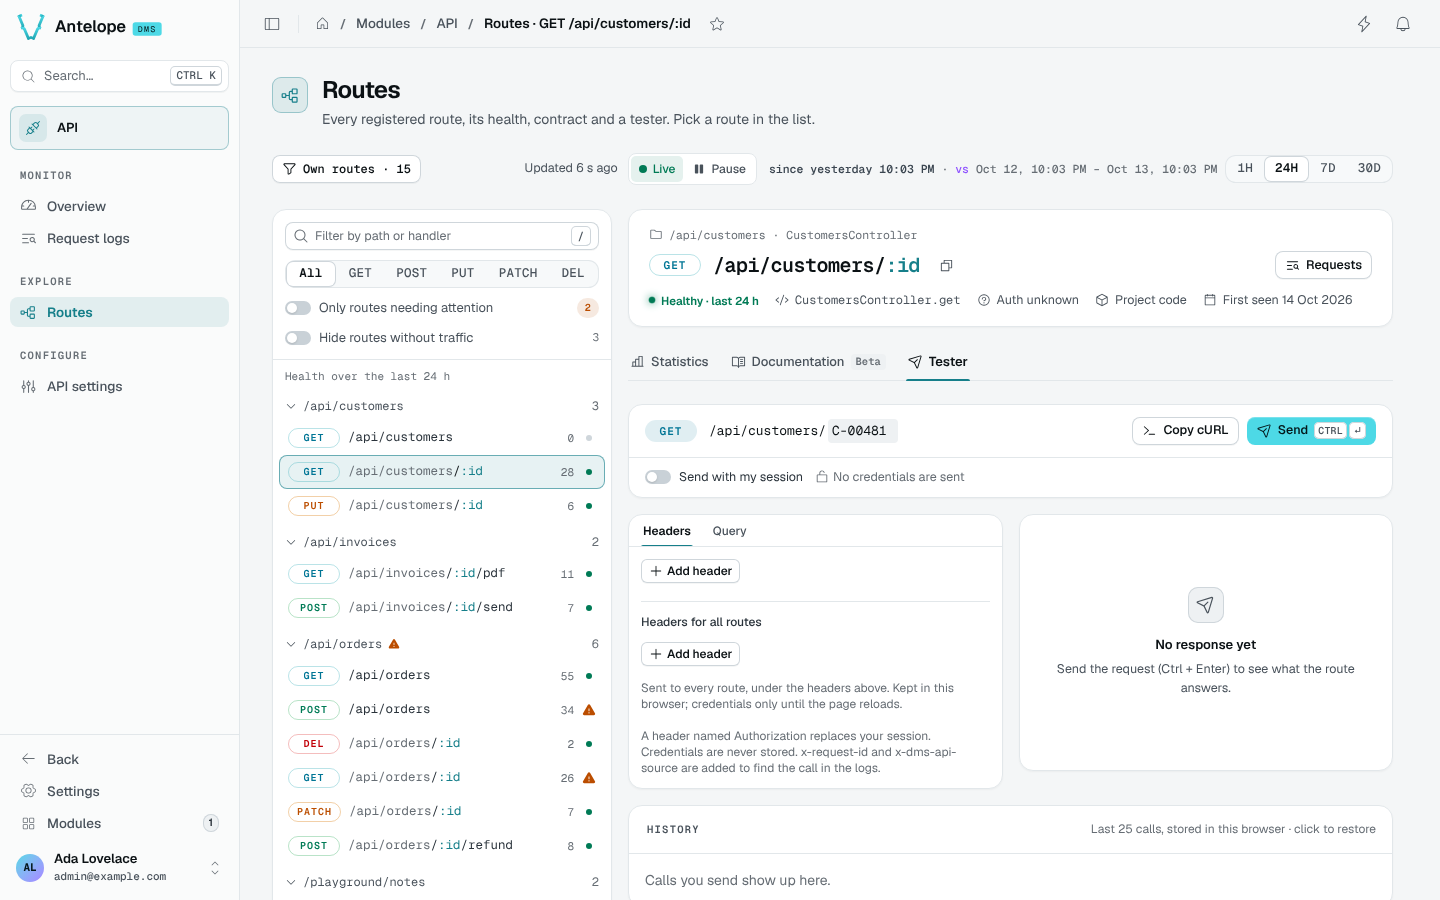Pause live updates
The height and width of the screenshot is (900, 1440).
(x=720, y=169)
